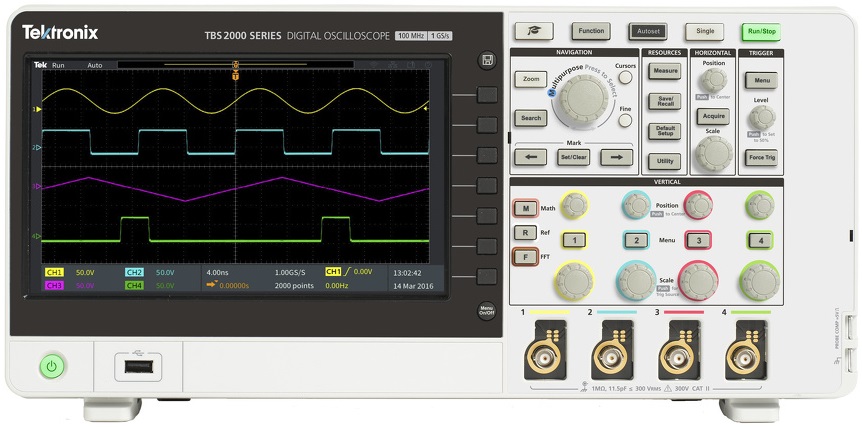This screenshot has width=862, height=427.
Task: Toggle the cyan channel 2 button
Action: [x=637, y=240]
